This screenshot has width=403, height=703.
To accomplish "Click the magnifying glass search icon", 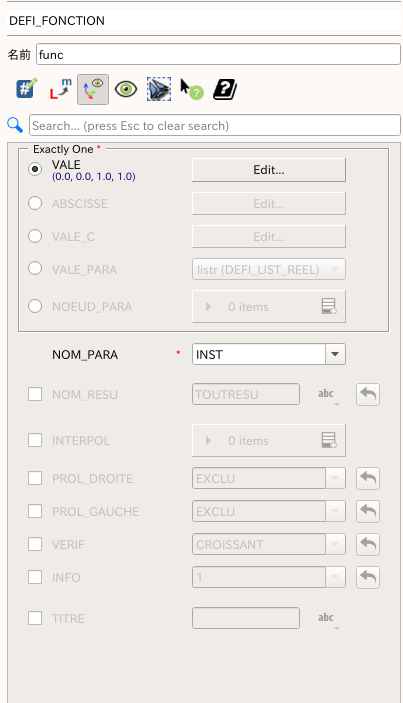I will click(15, 125).
